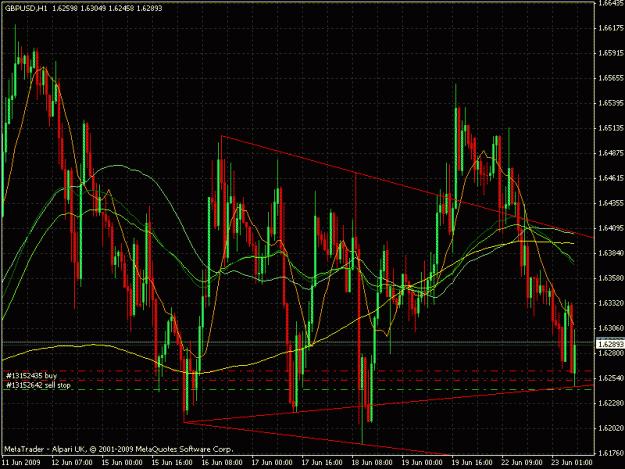Click the 1.64355 price axis label

[611, 203]
